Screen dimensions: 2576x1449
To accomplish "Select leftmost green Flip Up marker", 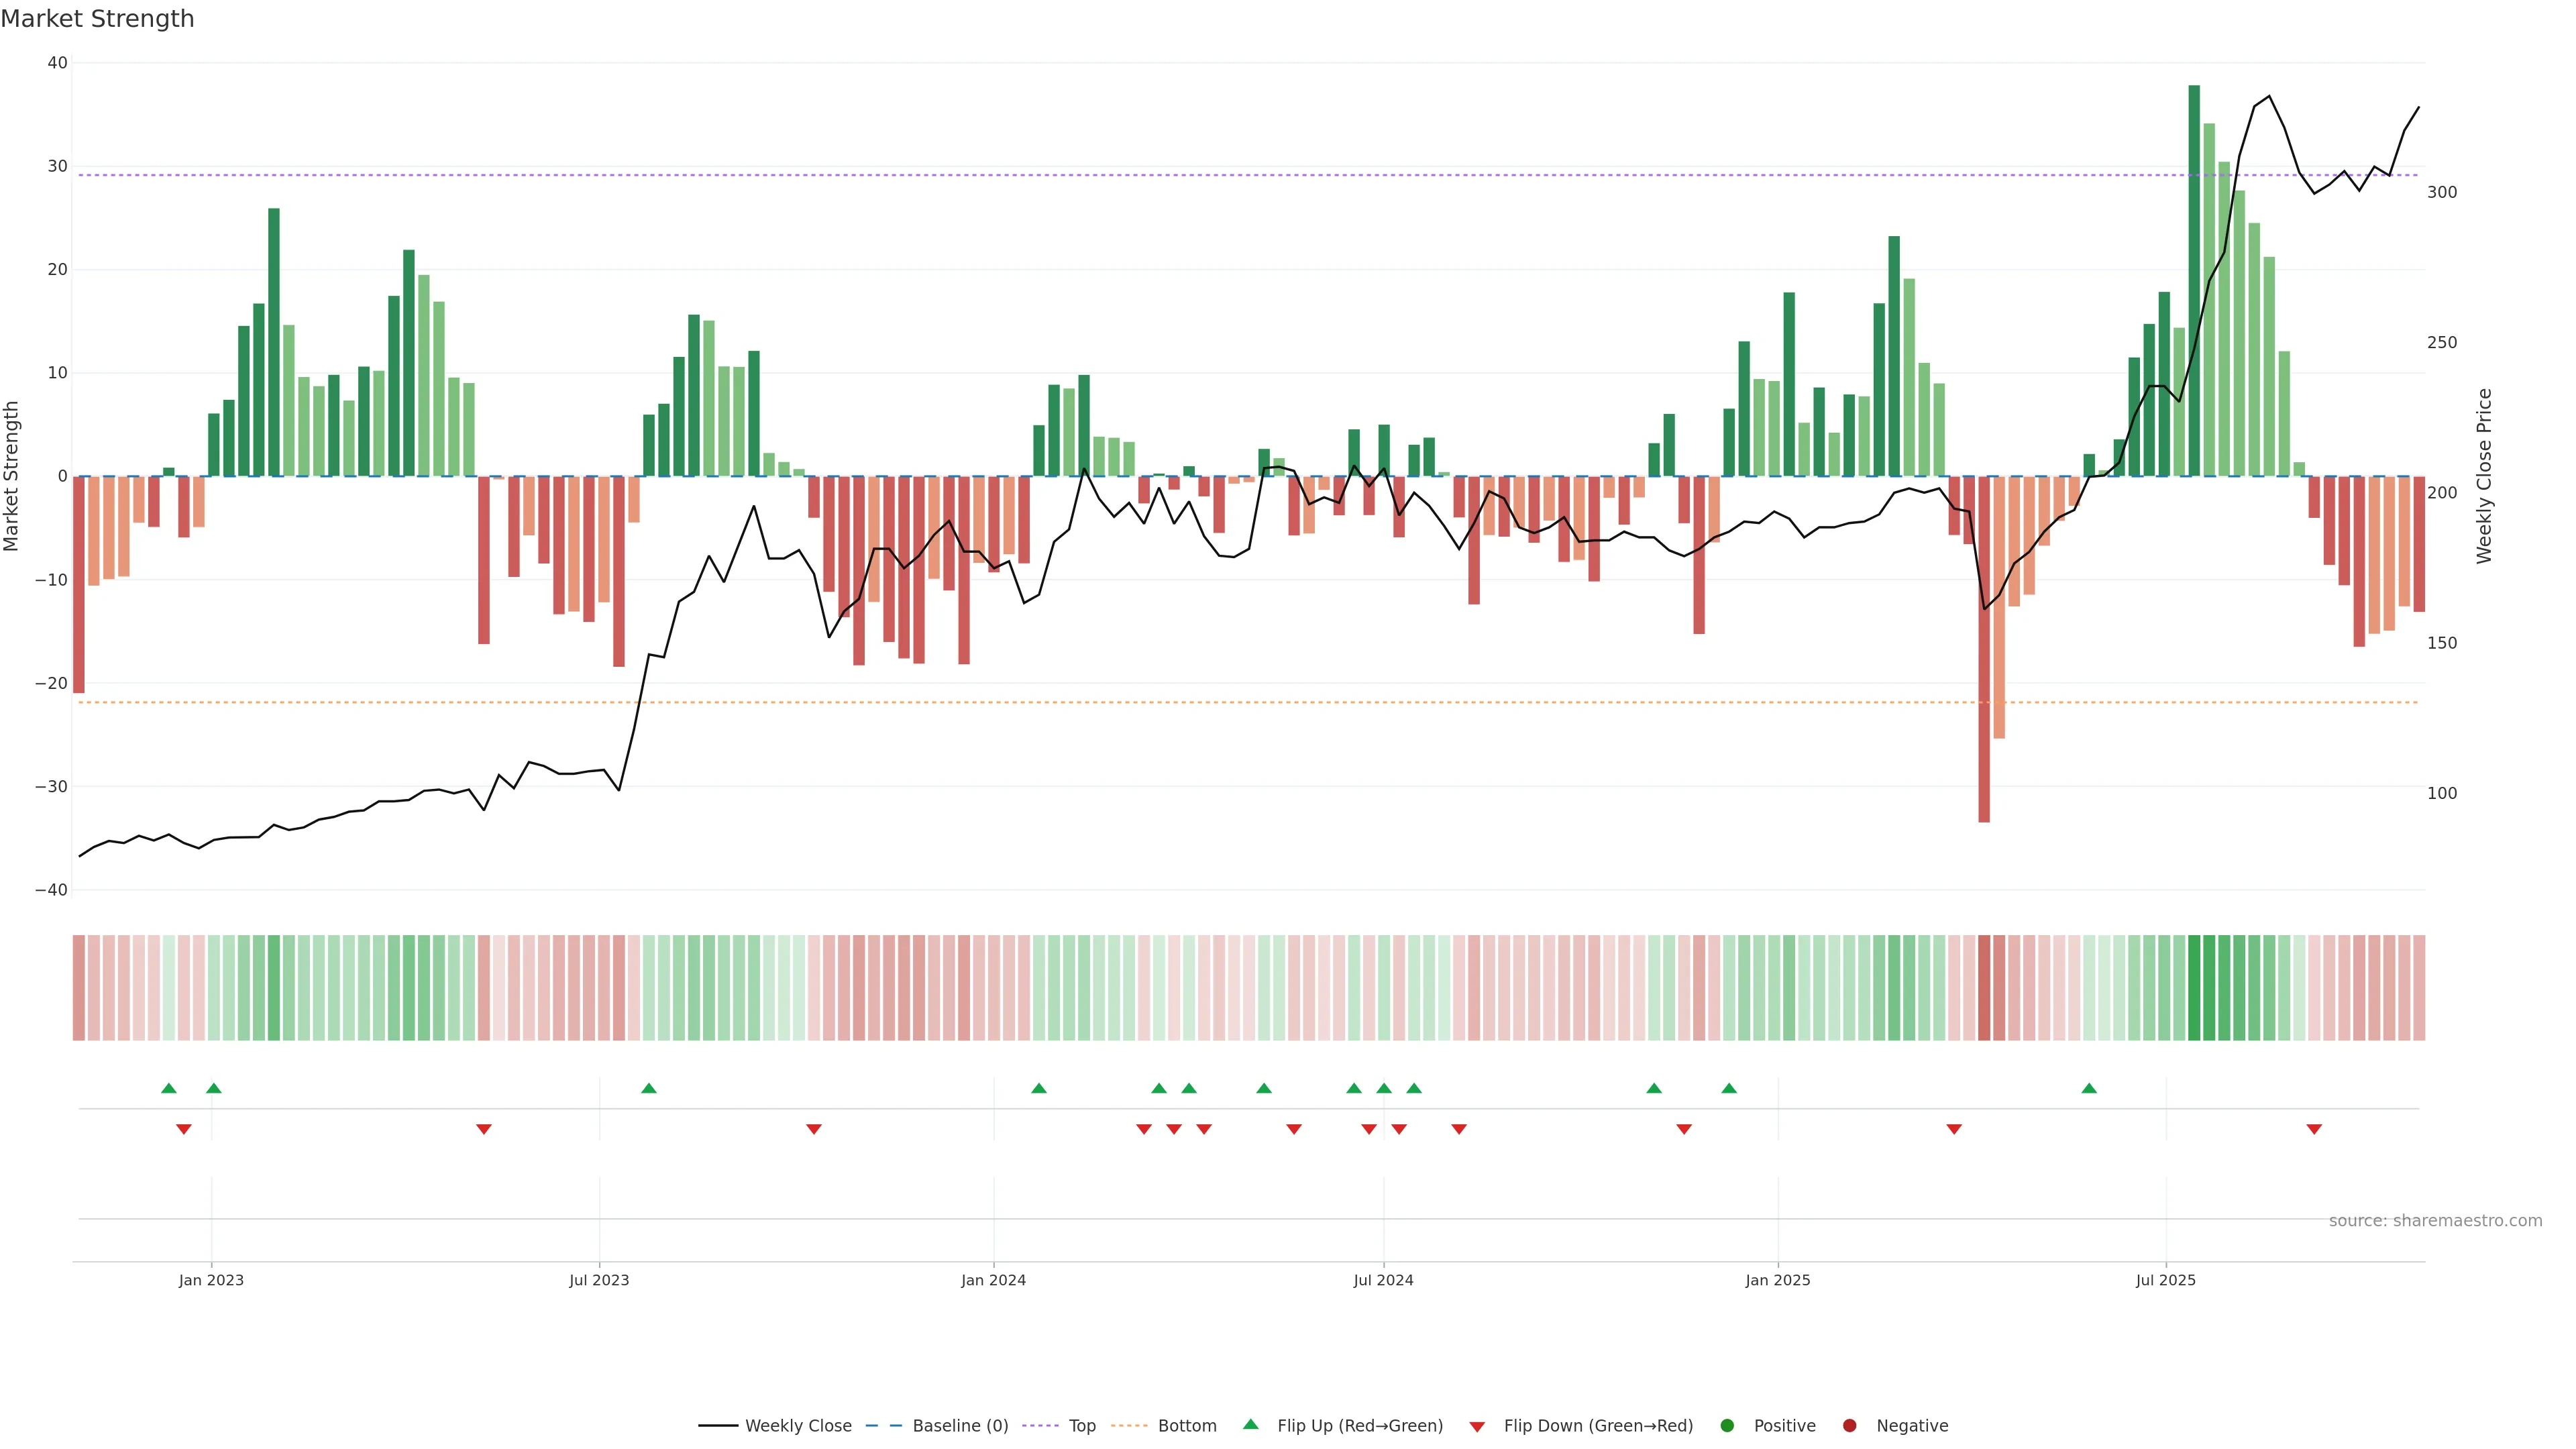I will [169, 1088].
